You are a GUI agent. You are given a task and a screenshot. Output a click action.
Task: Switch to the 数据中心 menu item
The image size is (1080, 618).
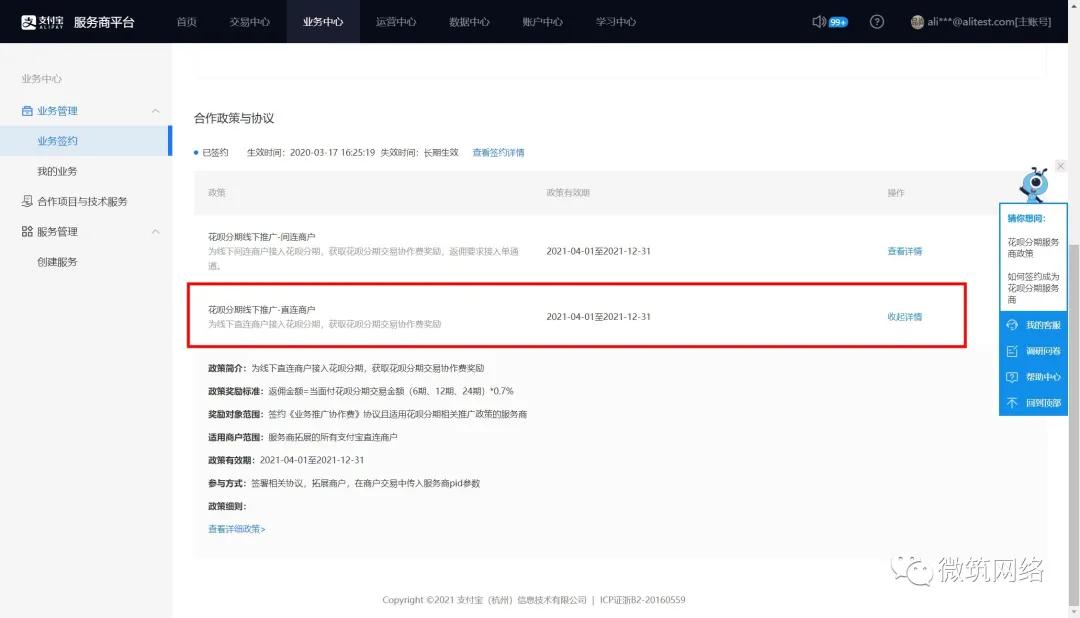469,21
